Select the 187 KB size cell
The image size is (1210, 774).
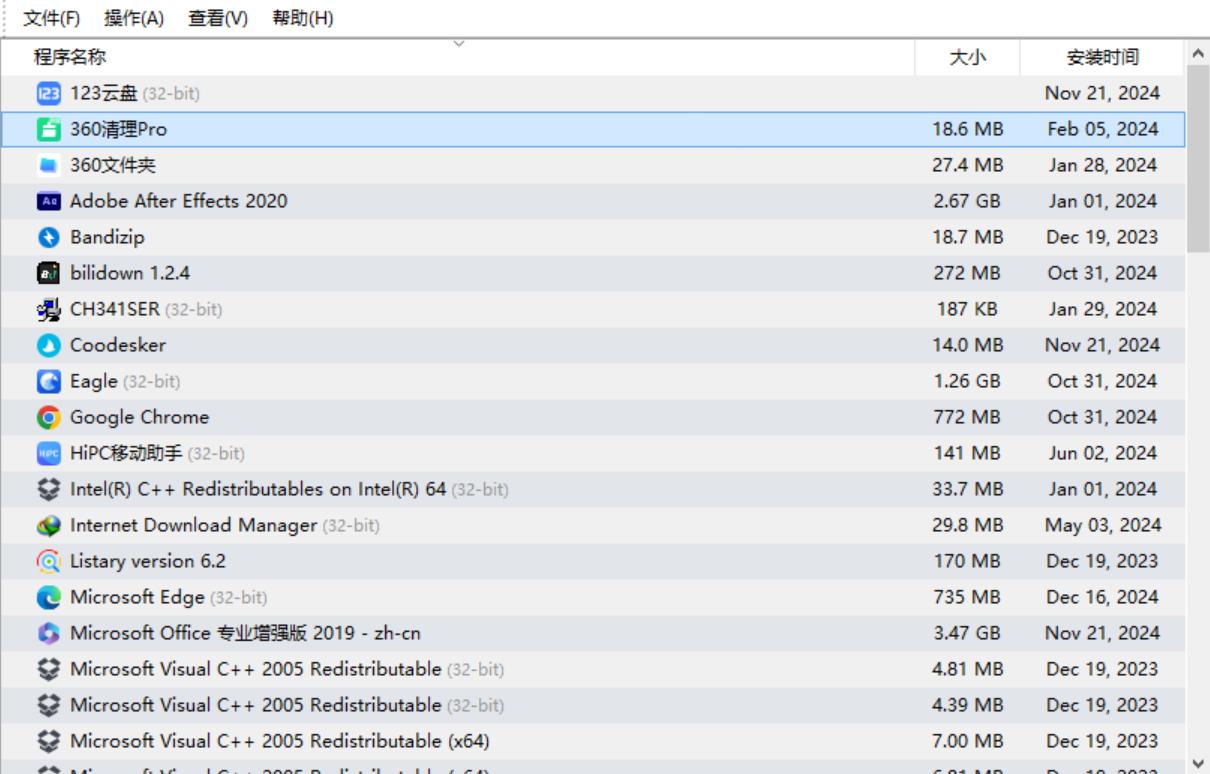click(967, 309)
